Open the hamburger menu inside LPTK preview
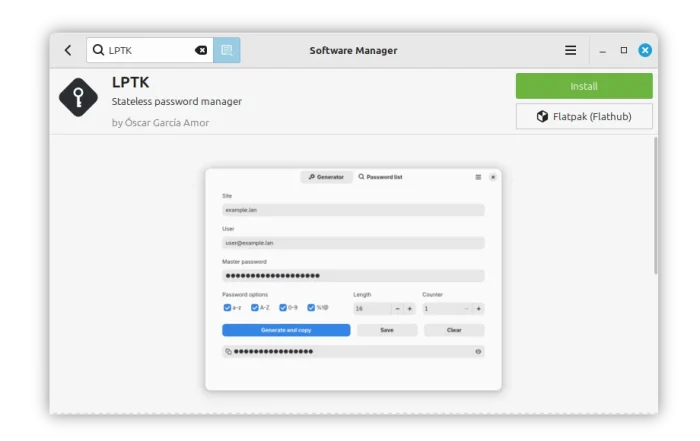 point(478,177)
